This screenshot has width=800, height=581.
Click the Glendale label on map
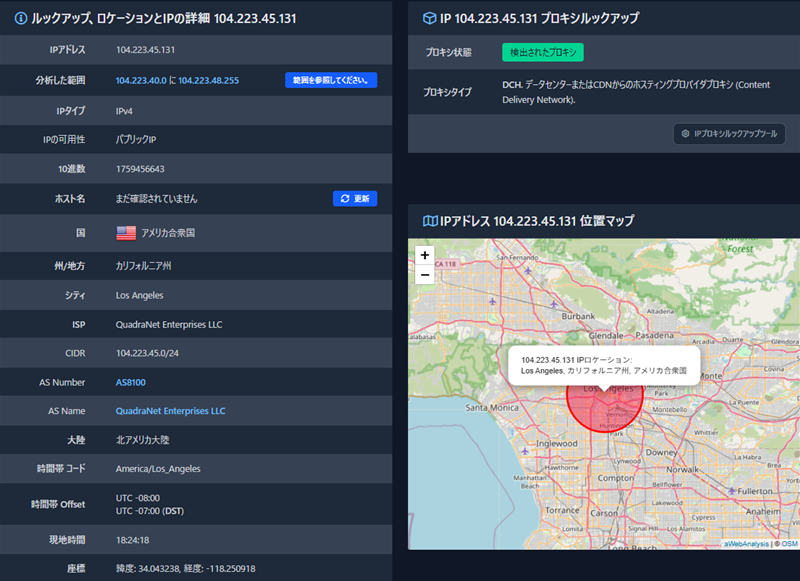coord(606,336)
